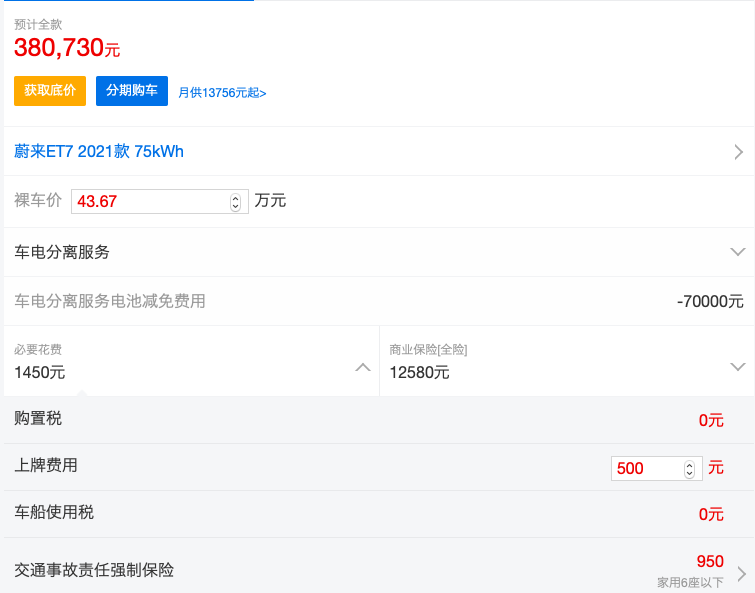Click the right chevron on the 蔚来ET7 row

[738, 152]
